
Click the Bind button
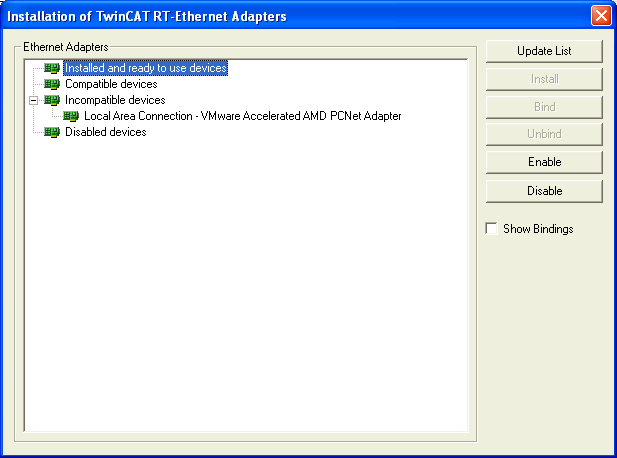click(544, 107)
